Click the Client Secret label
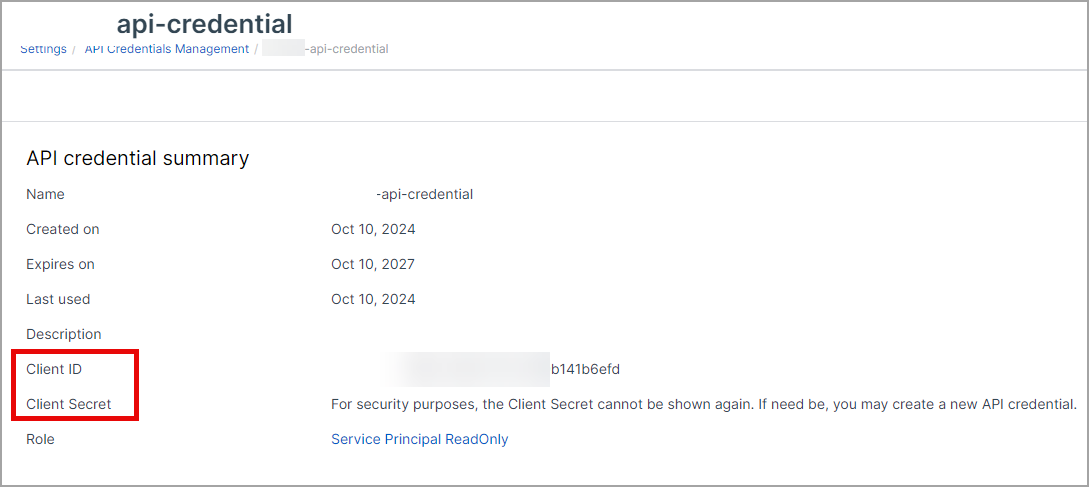Viewport: 1089px width, 487px height. pos(69,404)
